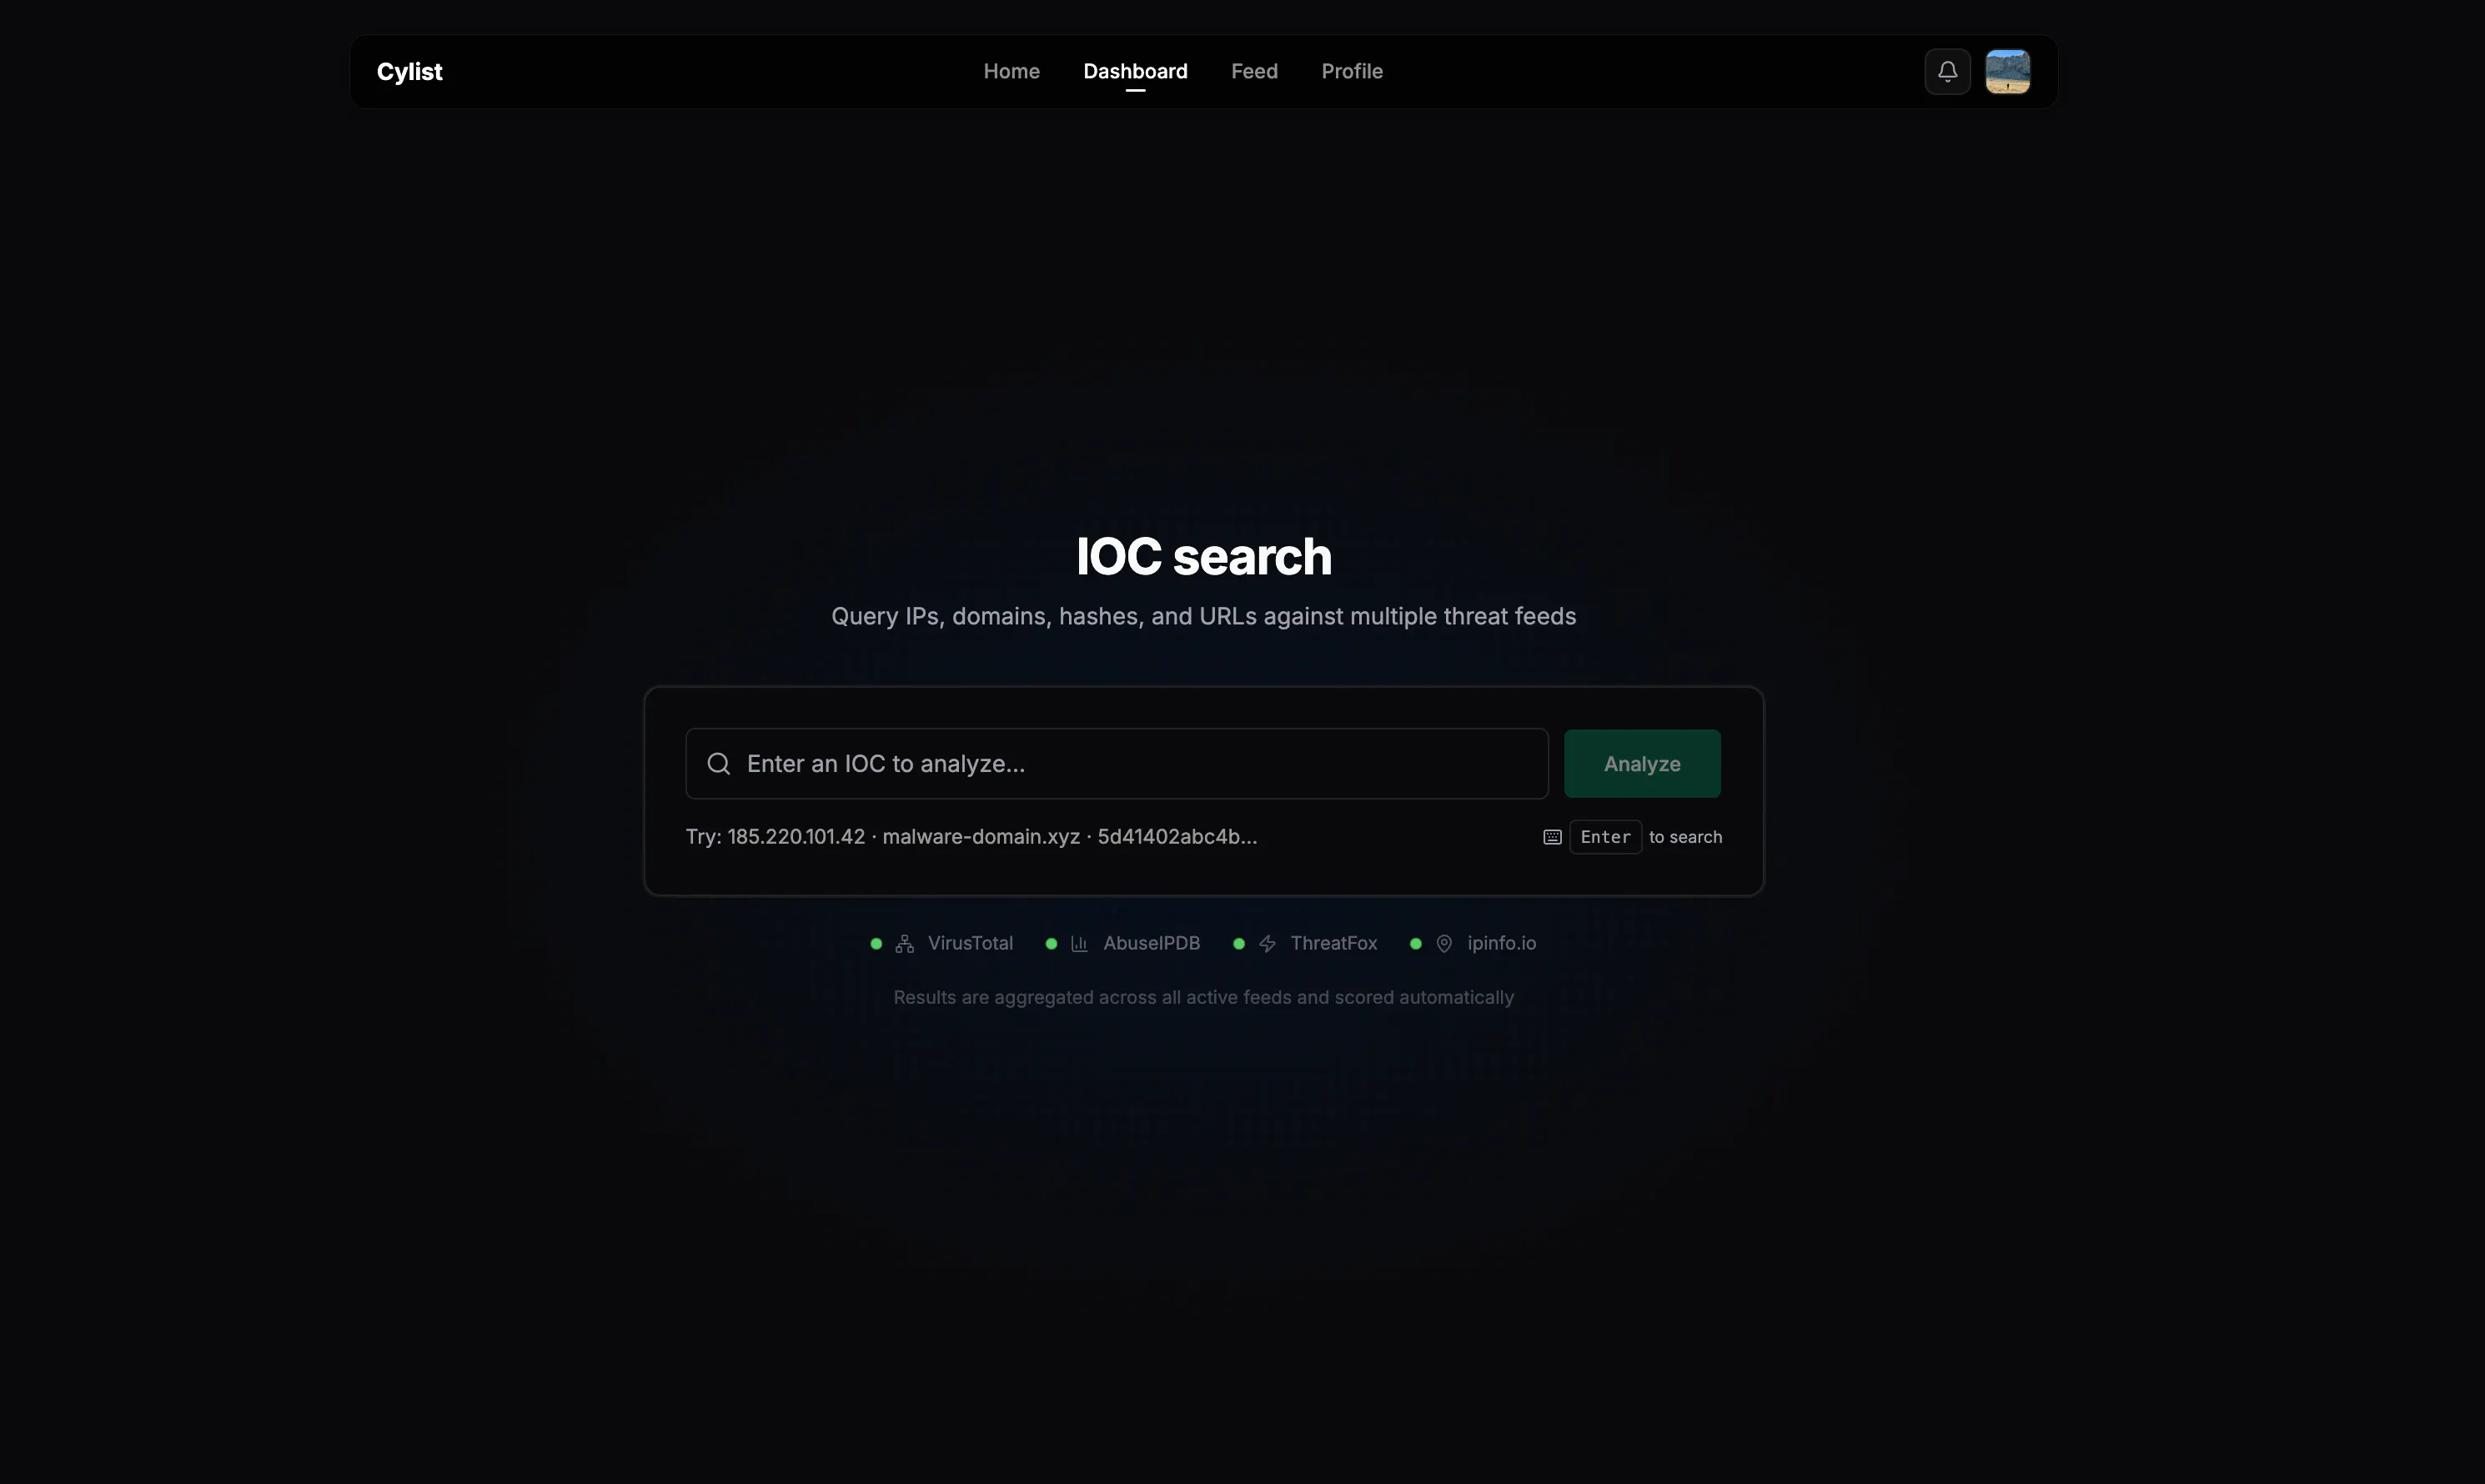
Task: Click the green status dot for ThreatFox
Action: point(1239,944)
